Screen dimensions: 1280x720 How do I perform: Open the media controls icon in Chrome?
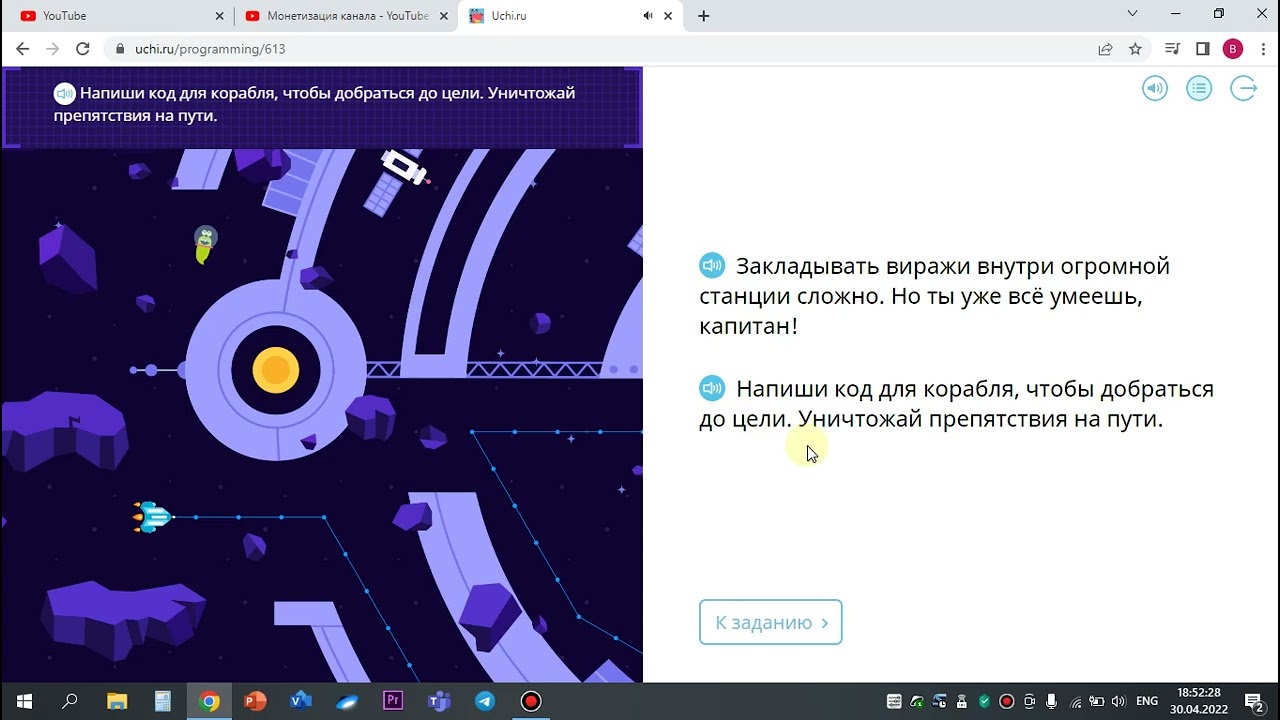click(1173, 49)
